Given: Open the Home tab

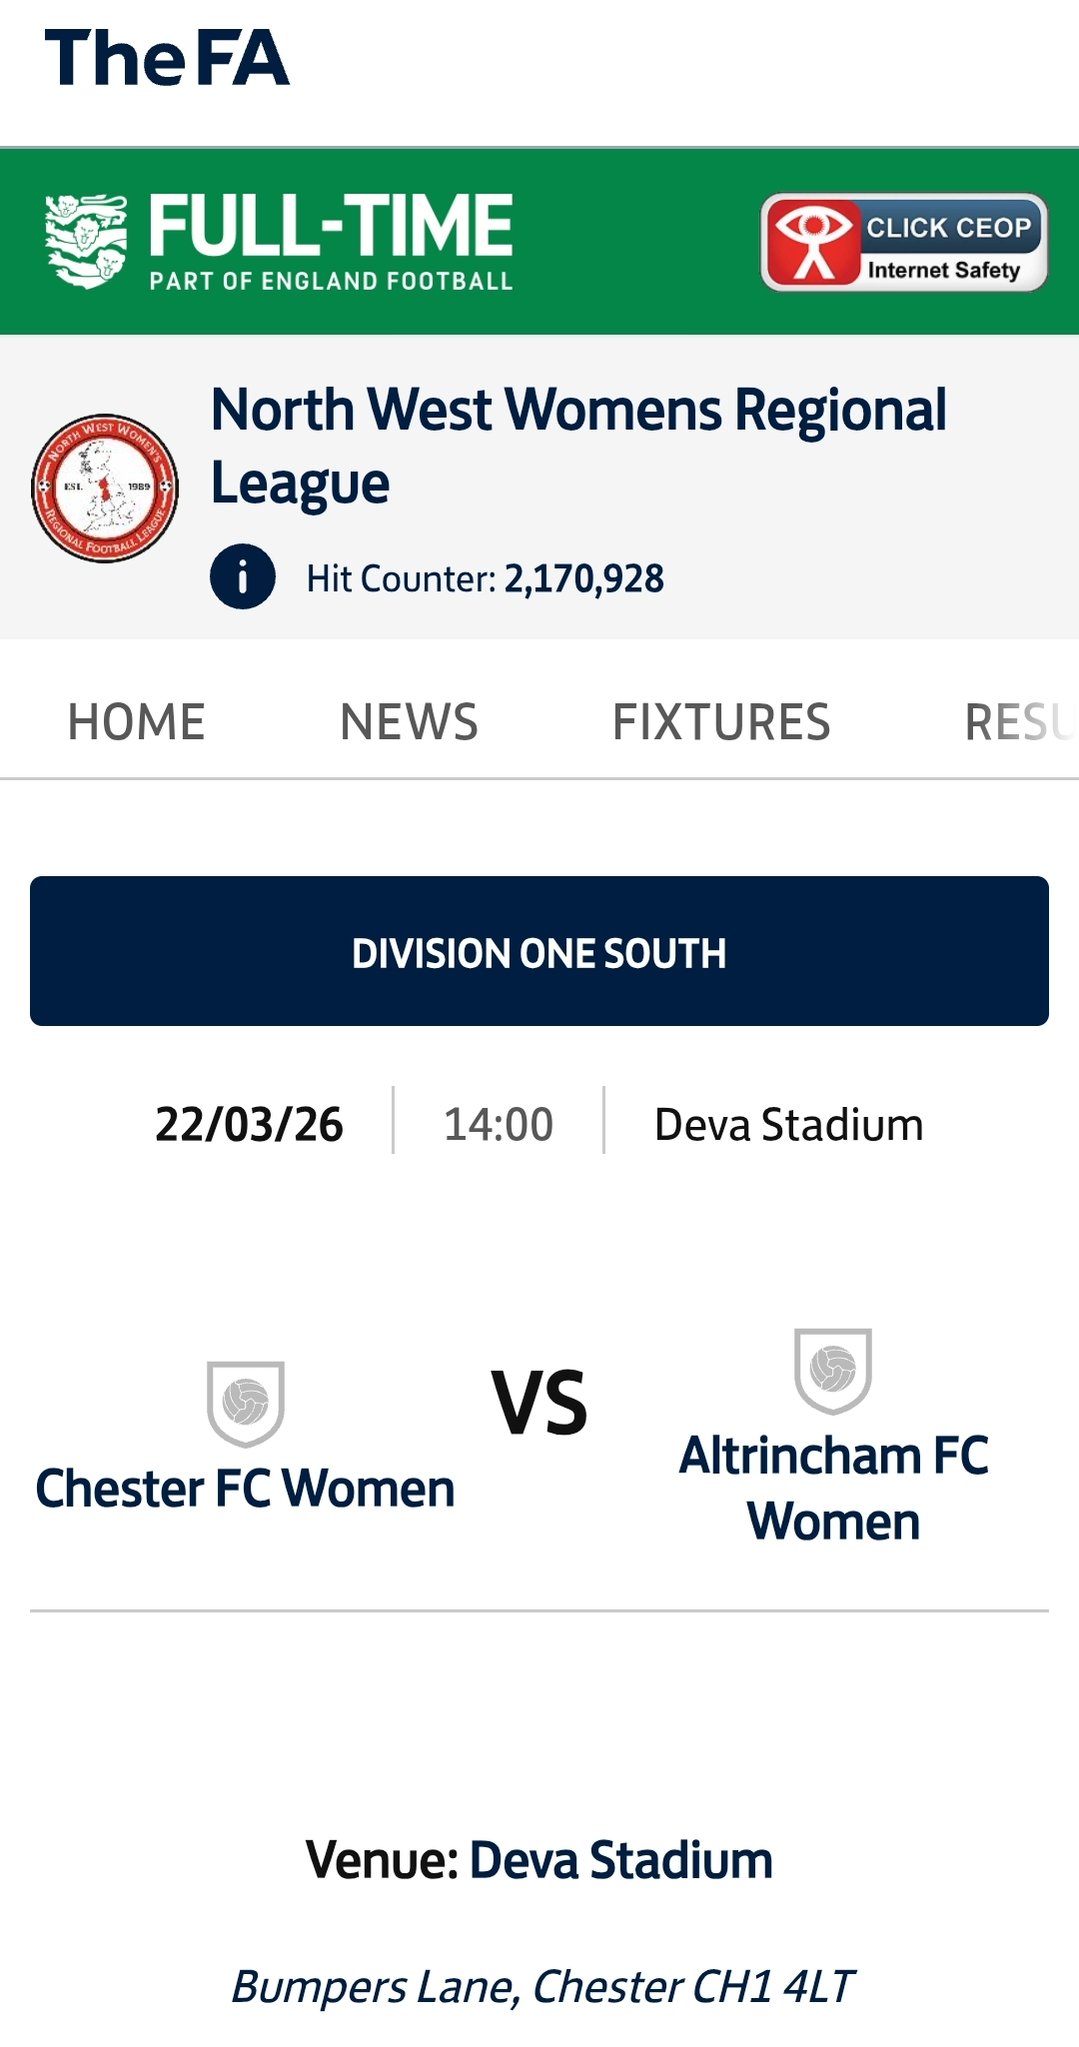Looking at the screenshot, I should click(136, 722).
